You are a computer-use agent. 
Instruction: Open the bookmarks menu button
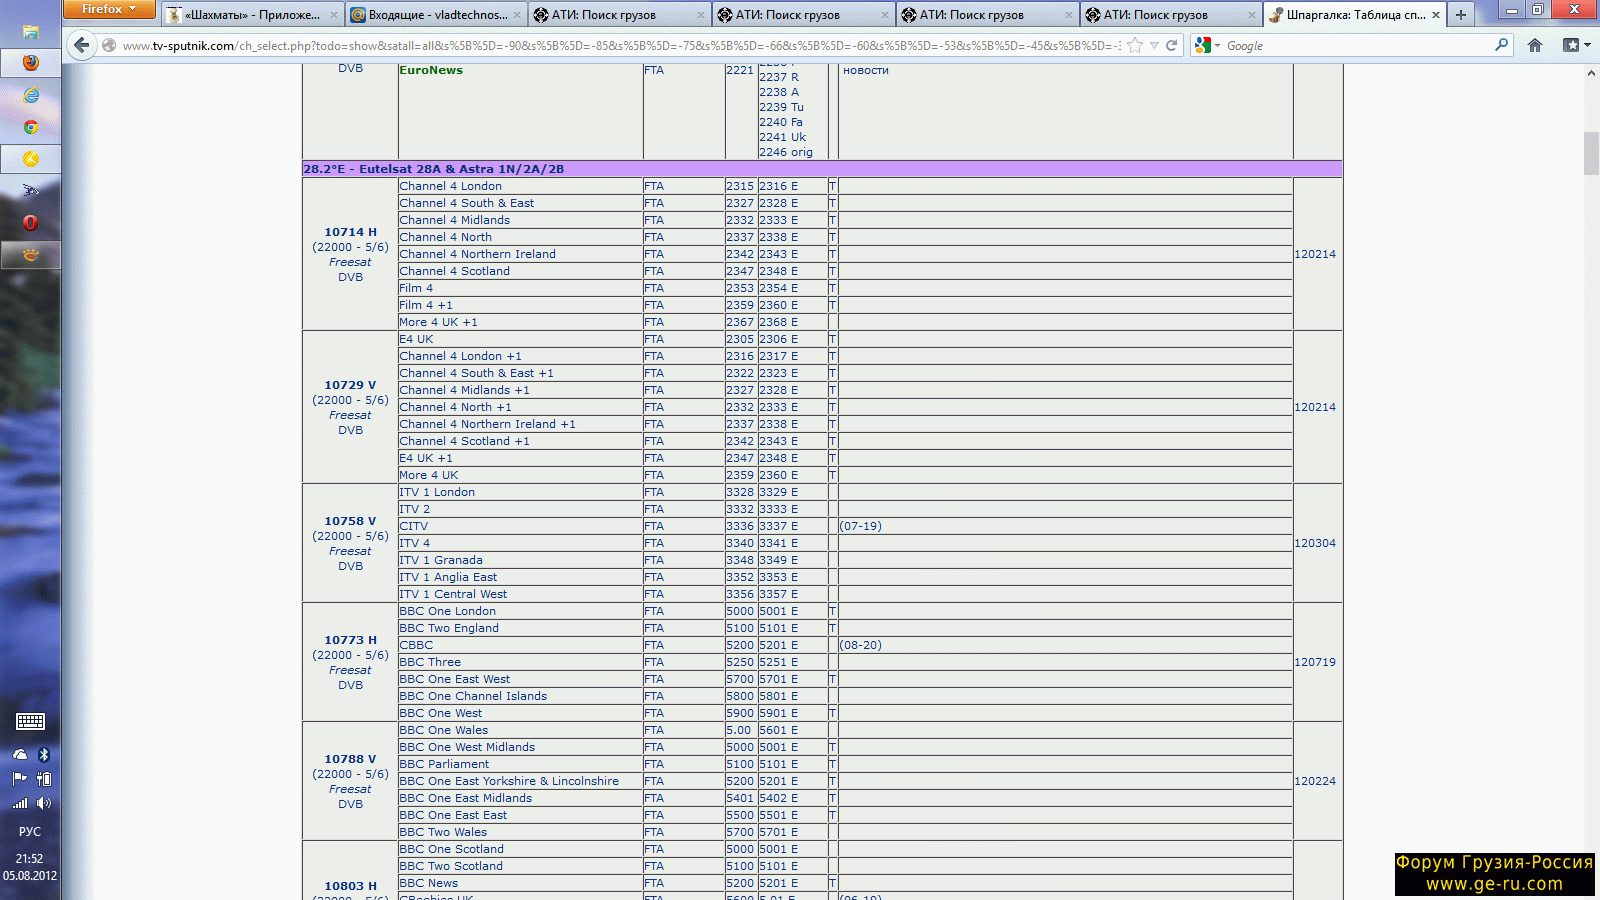tap(1576, 45)
